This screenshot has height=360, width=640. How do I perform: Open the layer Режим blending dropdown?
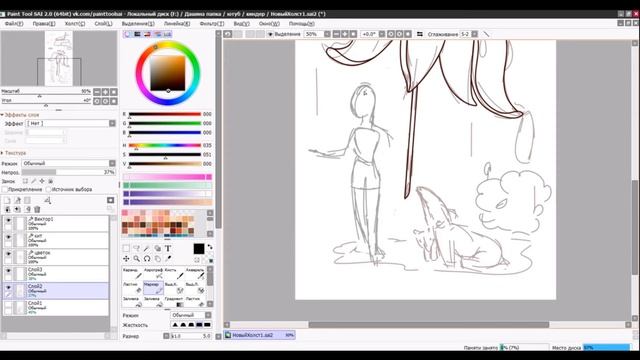[x=69, y=163]
